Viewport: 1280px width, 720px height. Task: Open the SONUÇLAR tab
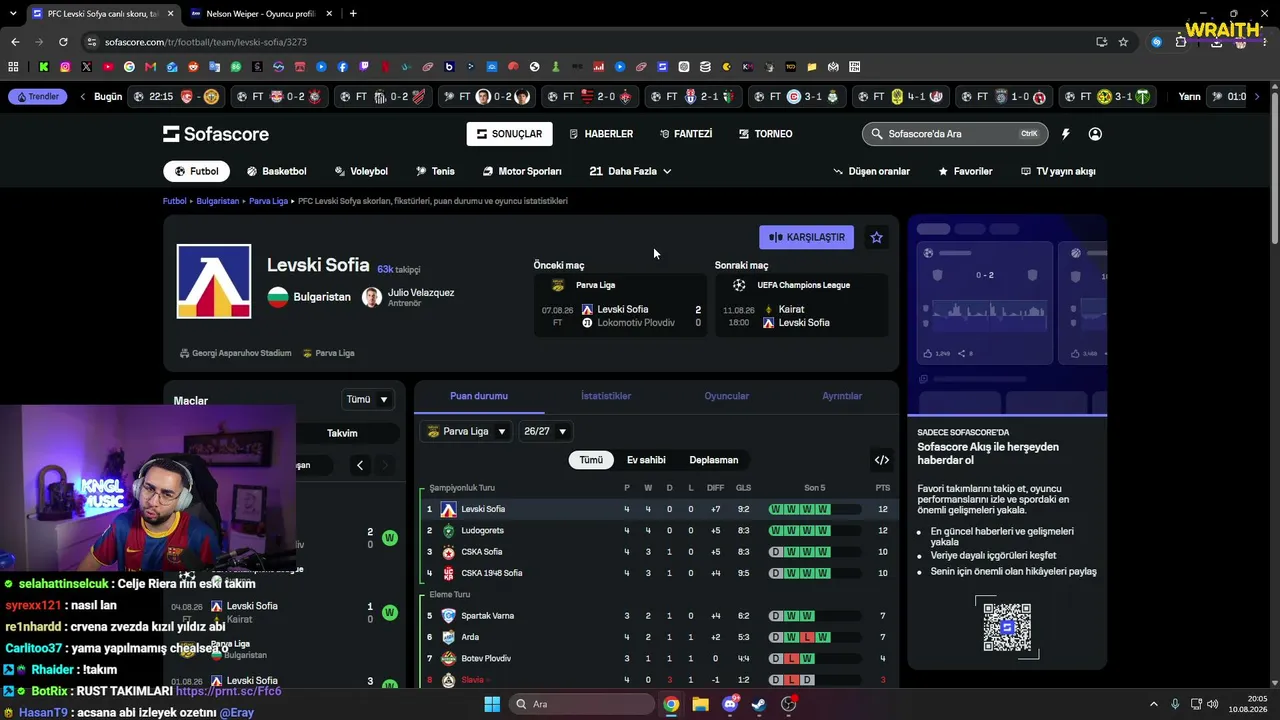pyautogui.click(x=509, y=134)
